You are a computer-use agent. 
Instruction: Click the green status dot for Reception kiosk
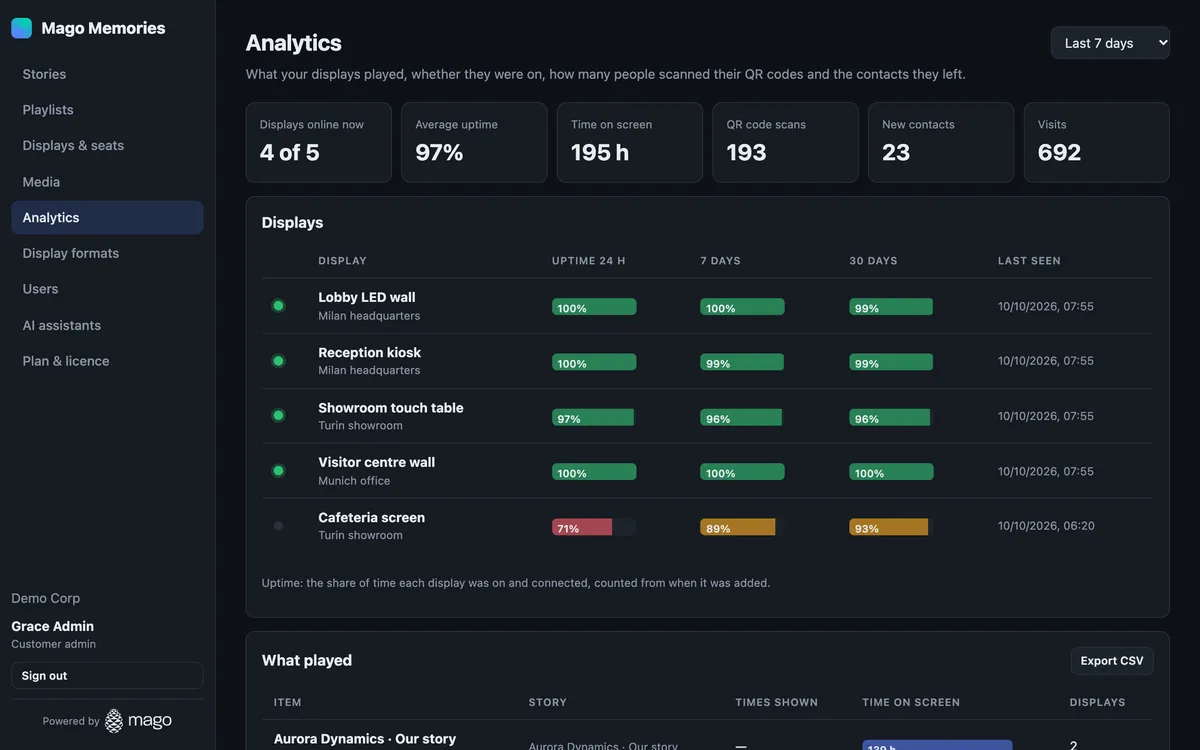(278, 361)
